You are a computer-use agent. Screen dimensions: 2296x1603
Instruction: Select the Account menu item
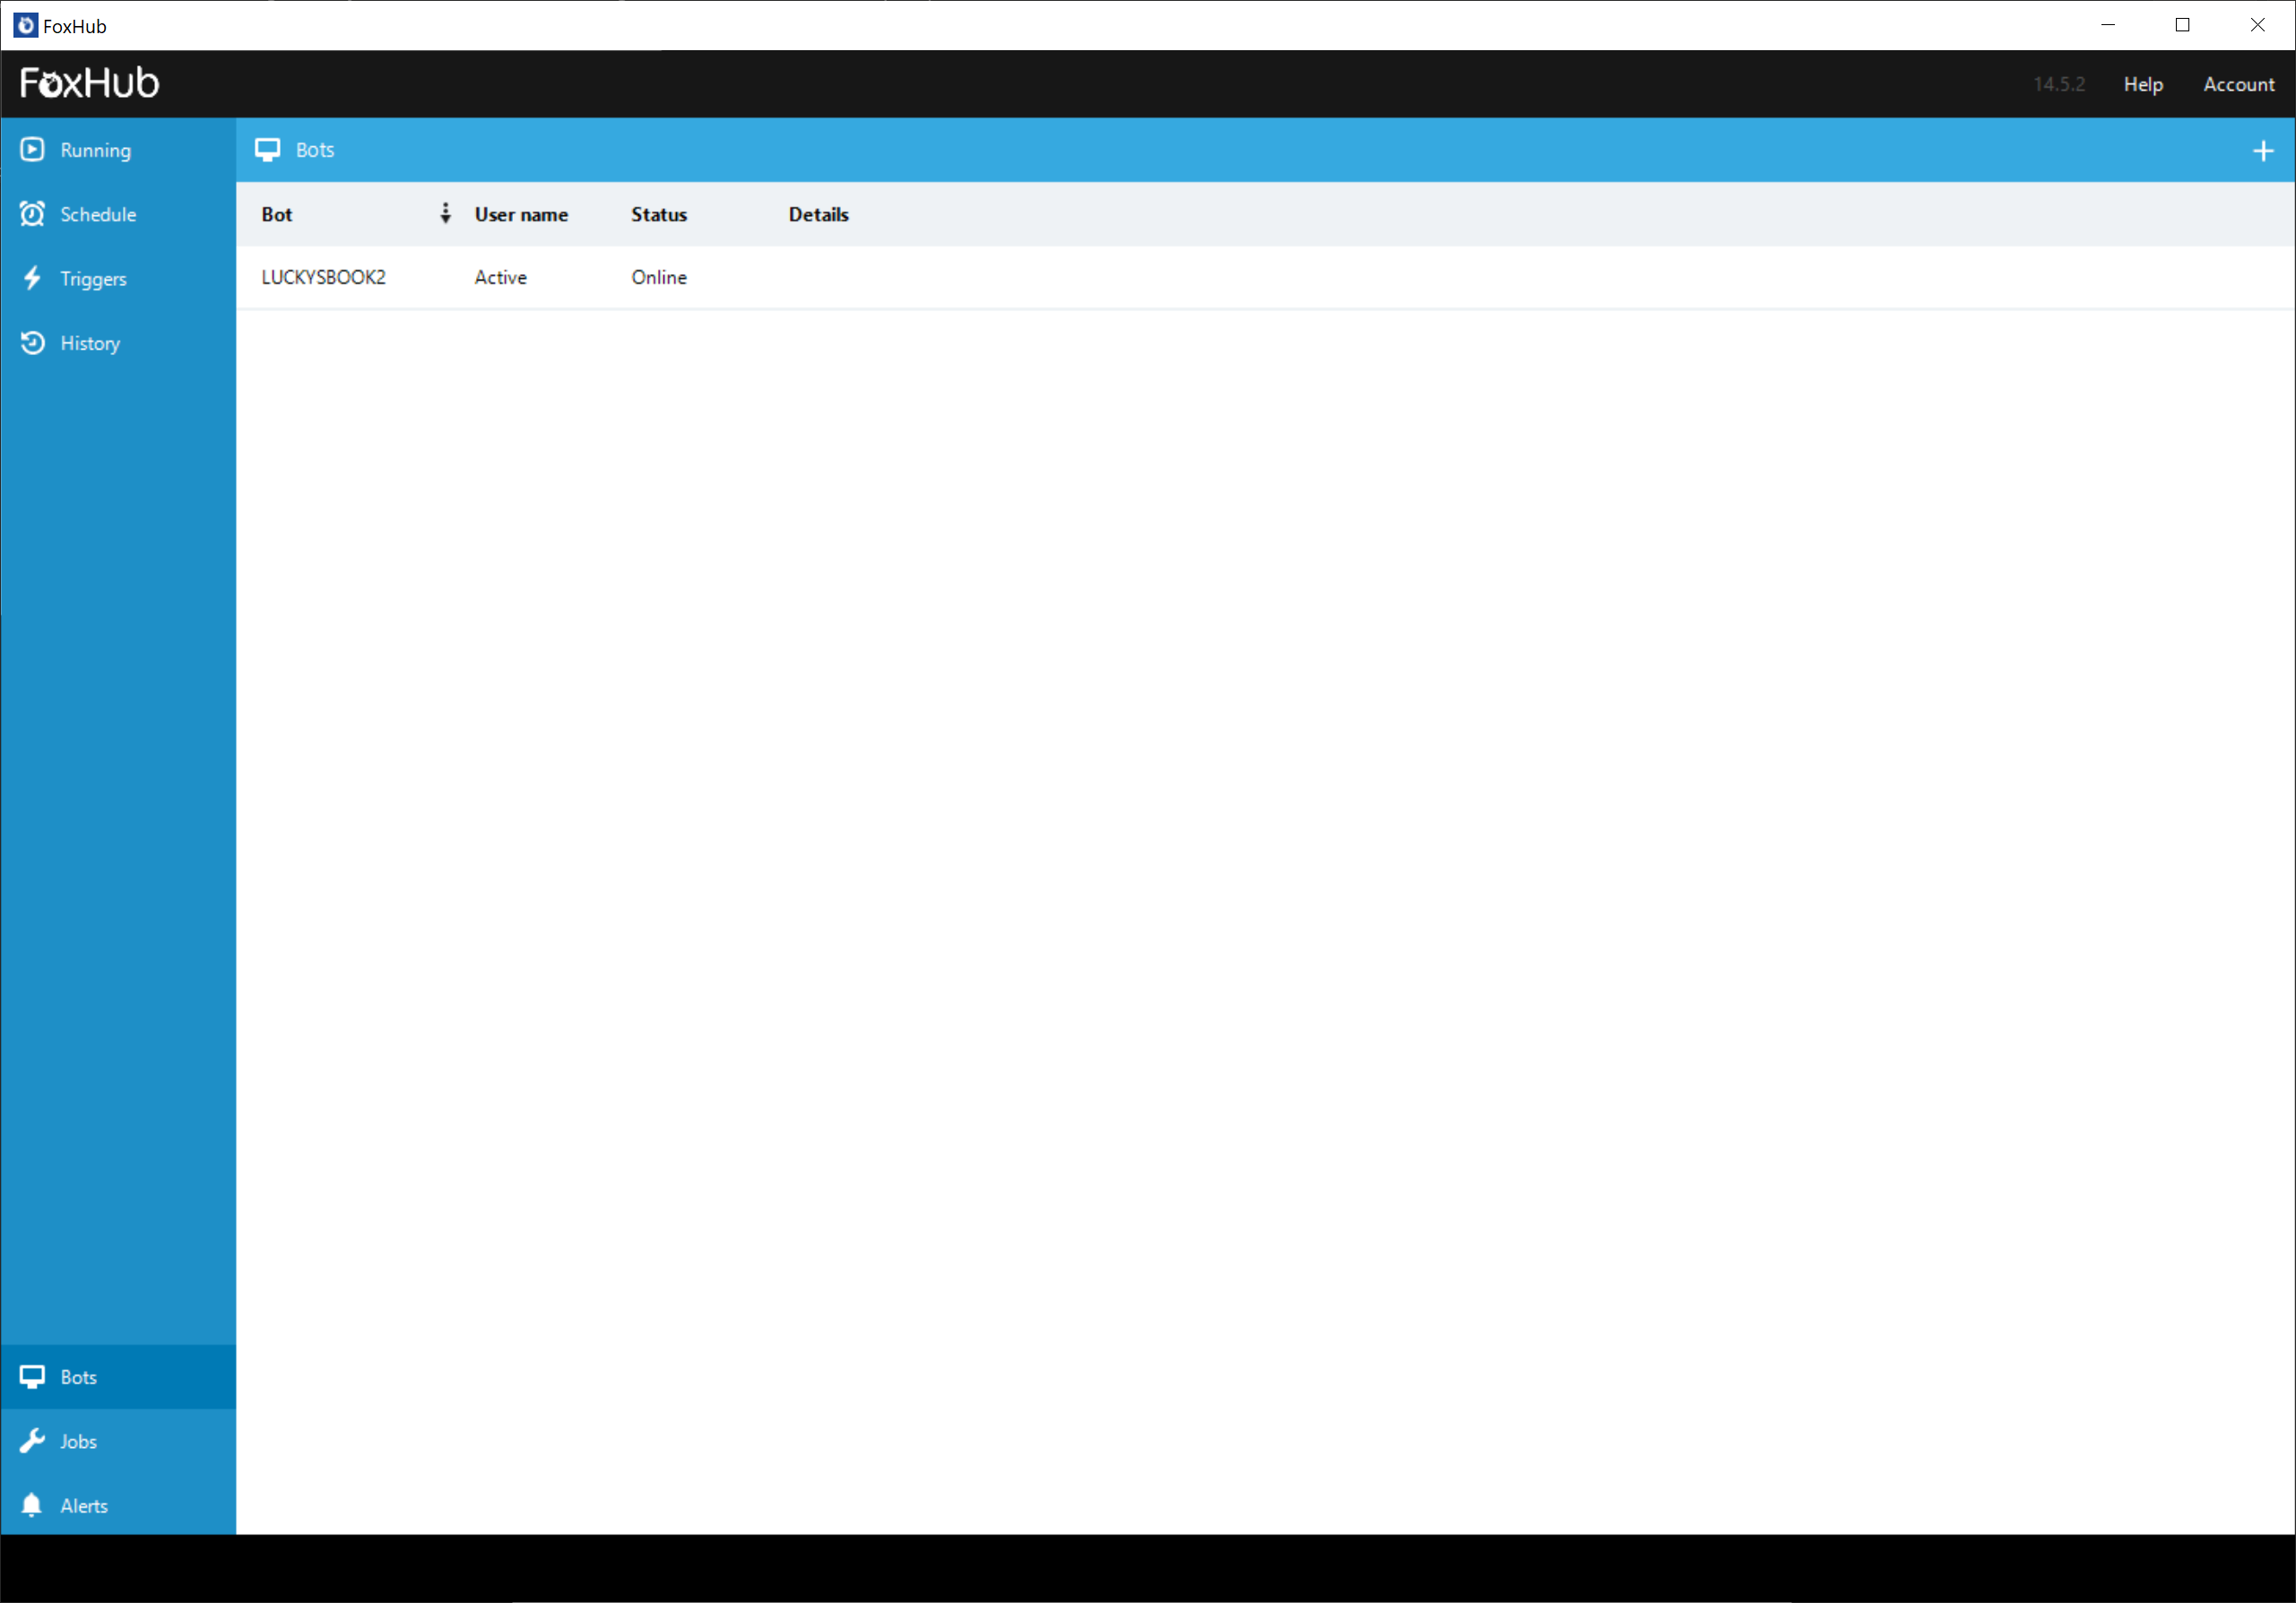(2239, 82)
